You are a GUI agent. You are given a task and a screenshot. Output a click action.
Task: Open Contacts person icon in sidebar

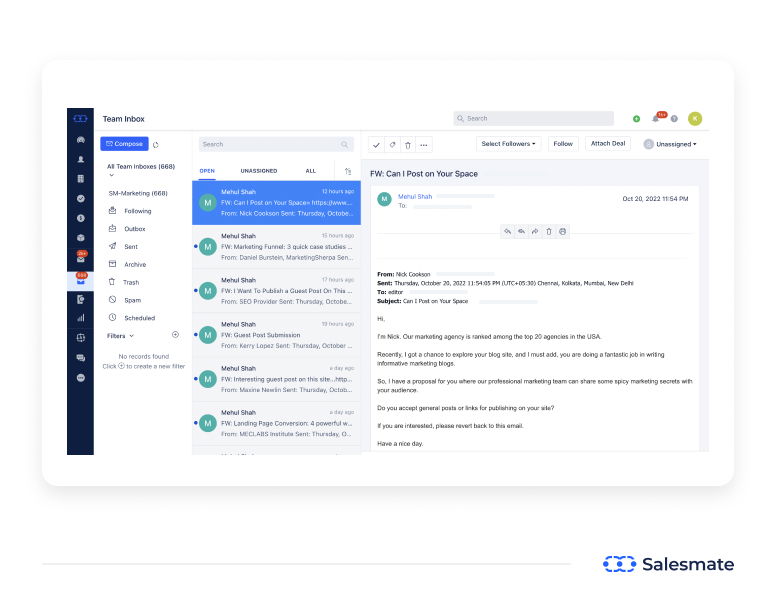click(81, 159)
